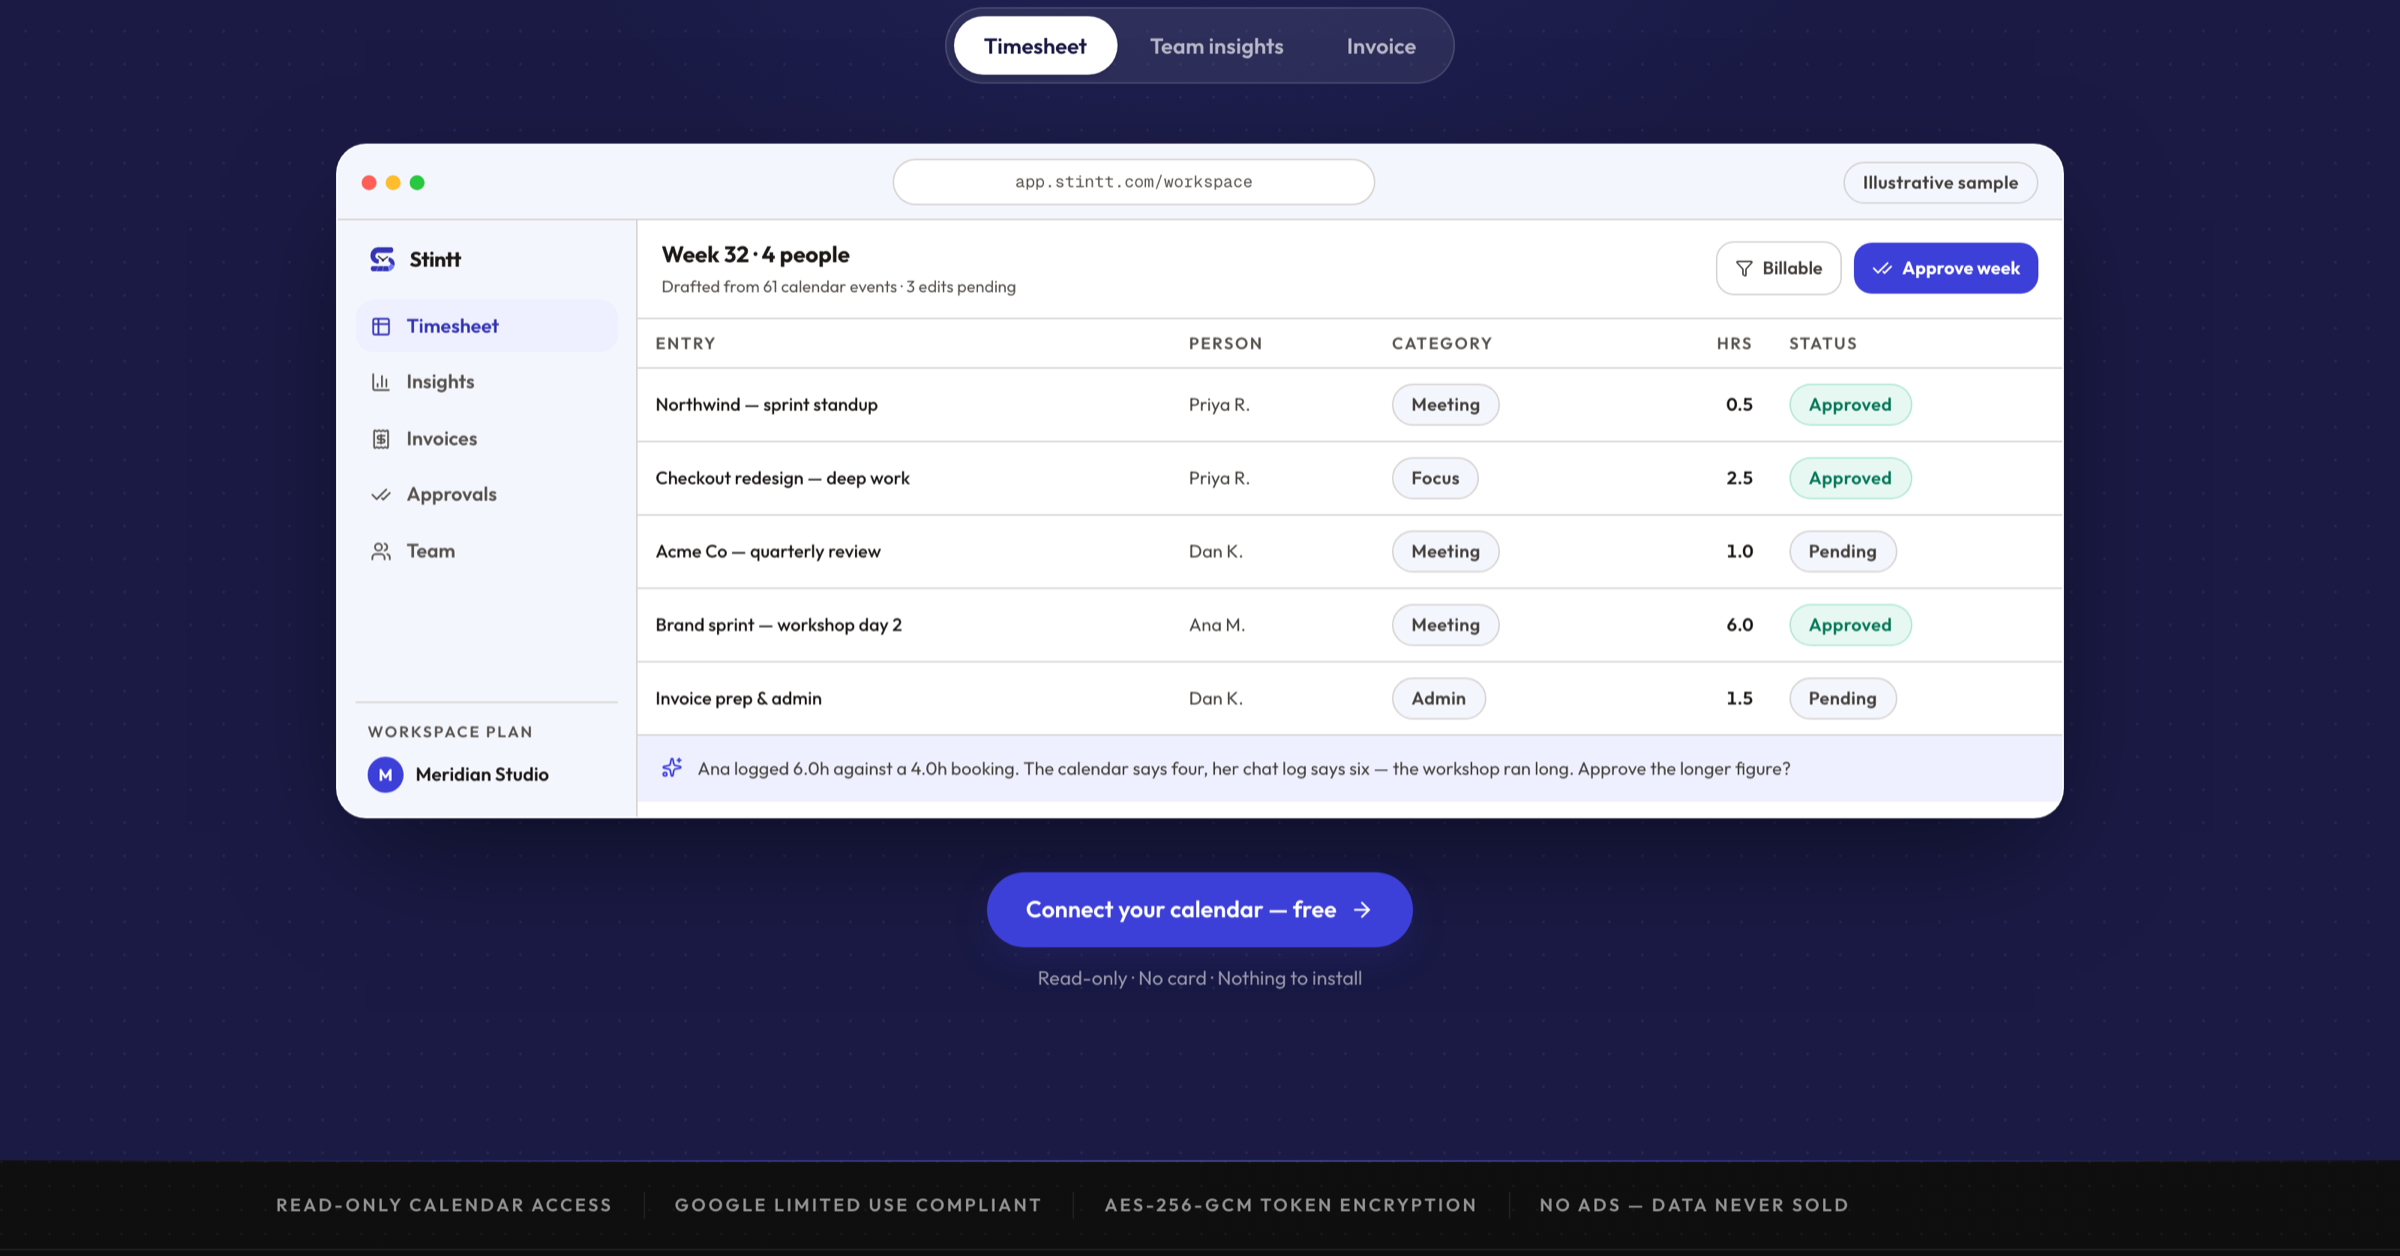Click Meridian Studio workspace name
Viewport: 2400px width, 1256px height.
tap(482, 774)
